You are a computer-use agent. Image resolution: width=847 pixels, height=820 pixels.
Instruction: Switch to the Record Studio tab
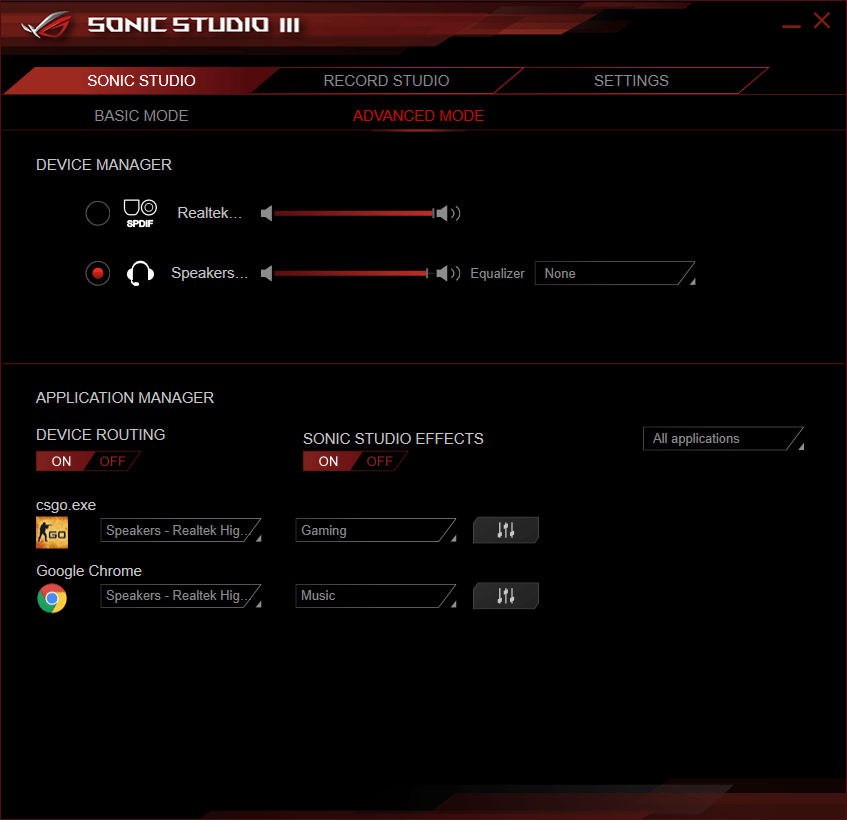386,80
